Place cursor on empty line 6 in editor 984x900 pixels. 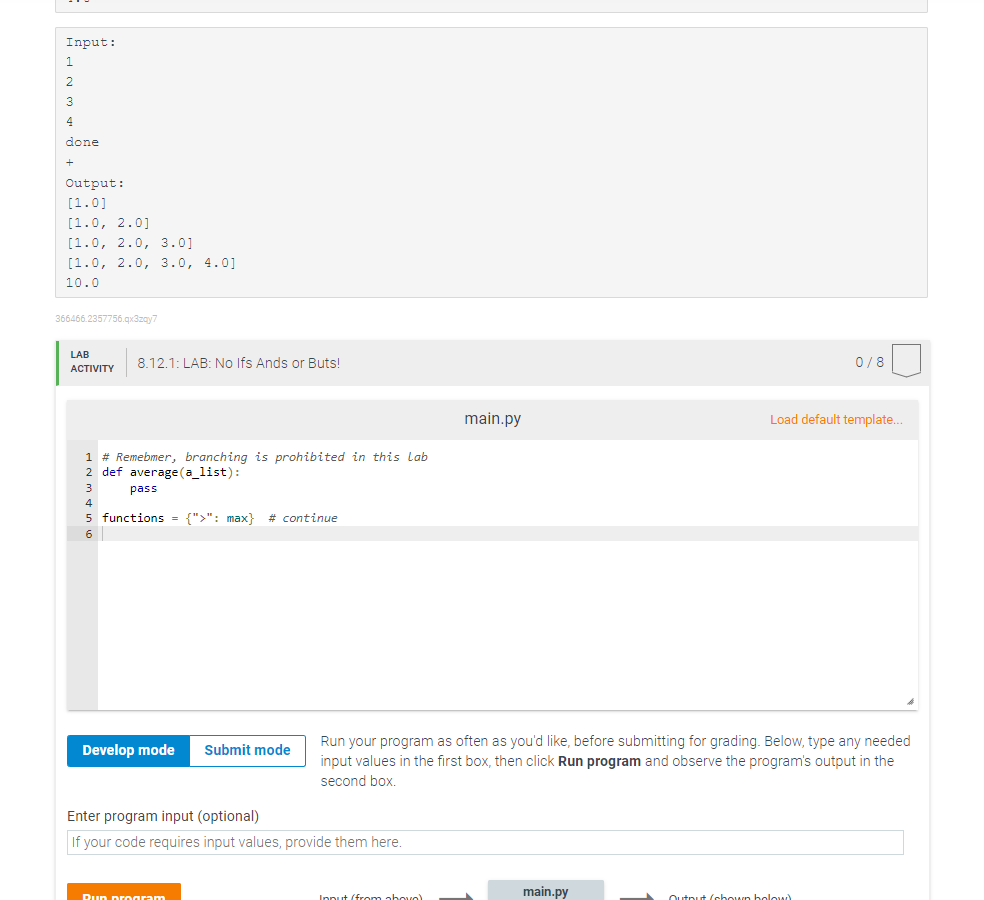pyautogui.click(x=507, y=534)
